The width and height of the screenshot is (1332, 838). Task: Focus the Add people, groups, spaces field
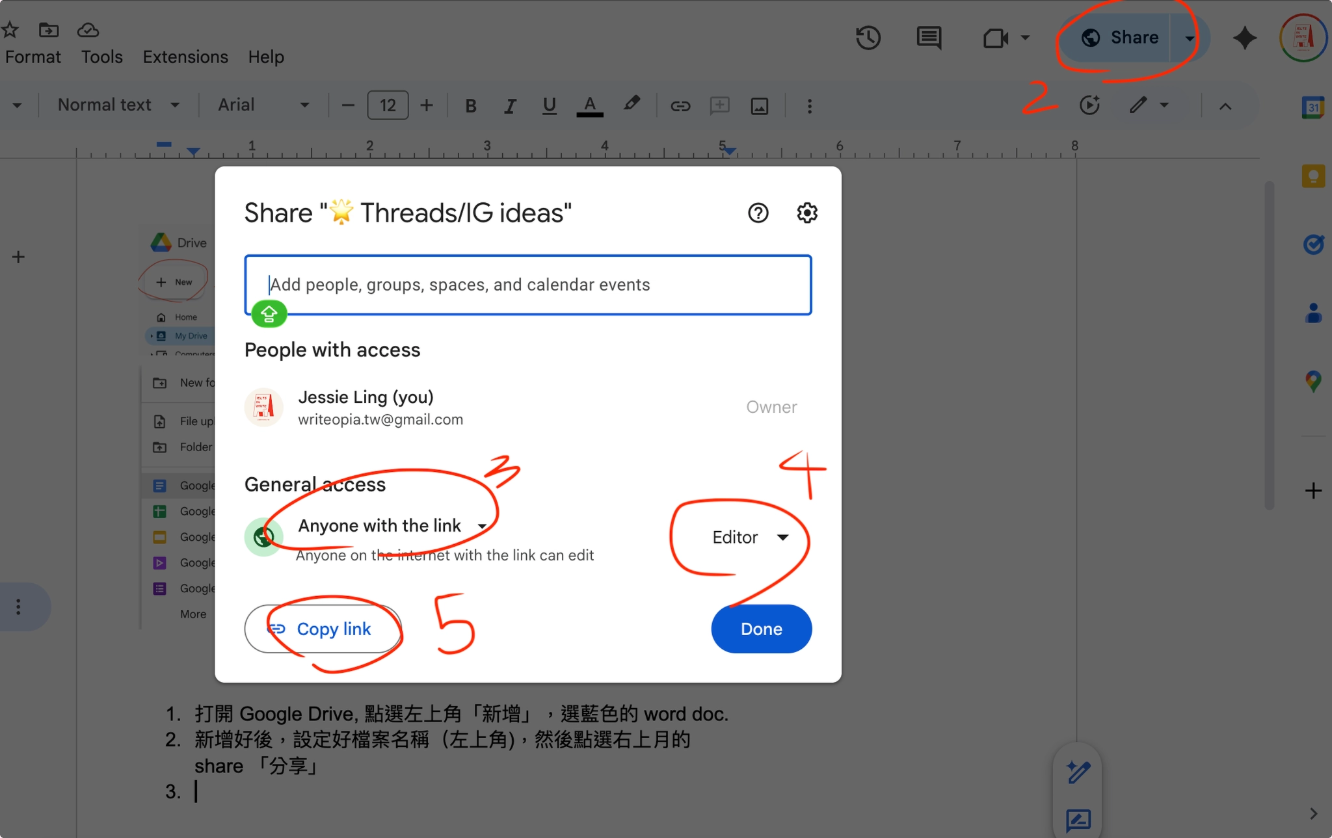(528, 285)
